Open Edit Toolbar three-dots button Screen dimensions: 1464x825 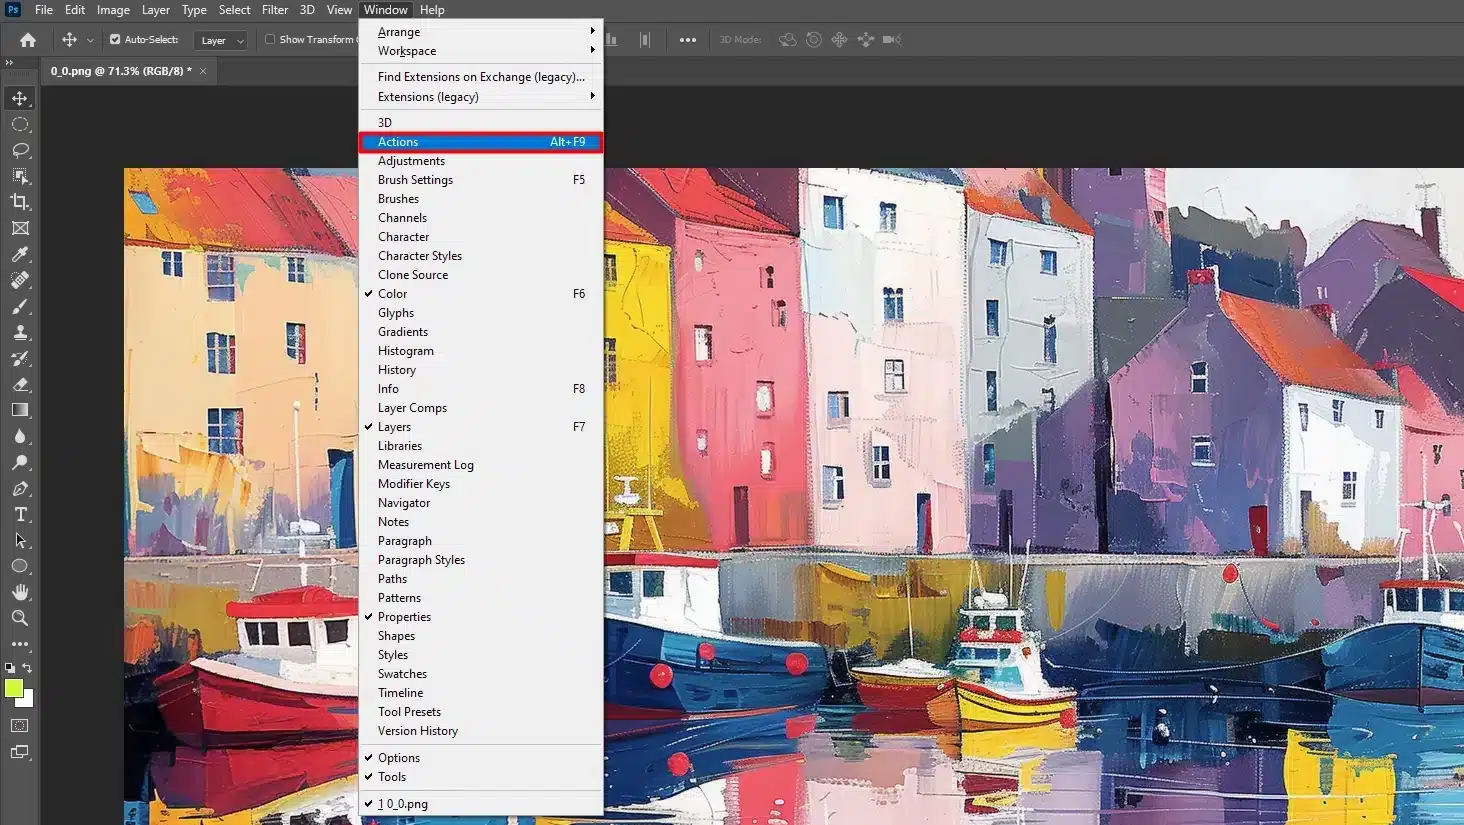[x=20, y=644]
